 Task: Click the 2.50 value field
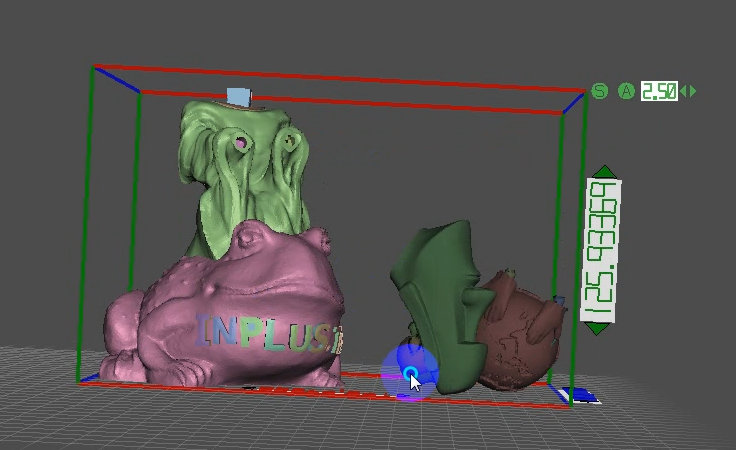[x=659, y=91]
